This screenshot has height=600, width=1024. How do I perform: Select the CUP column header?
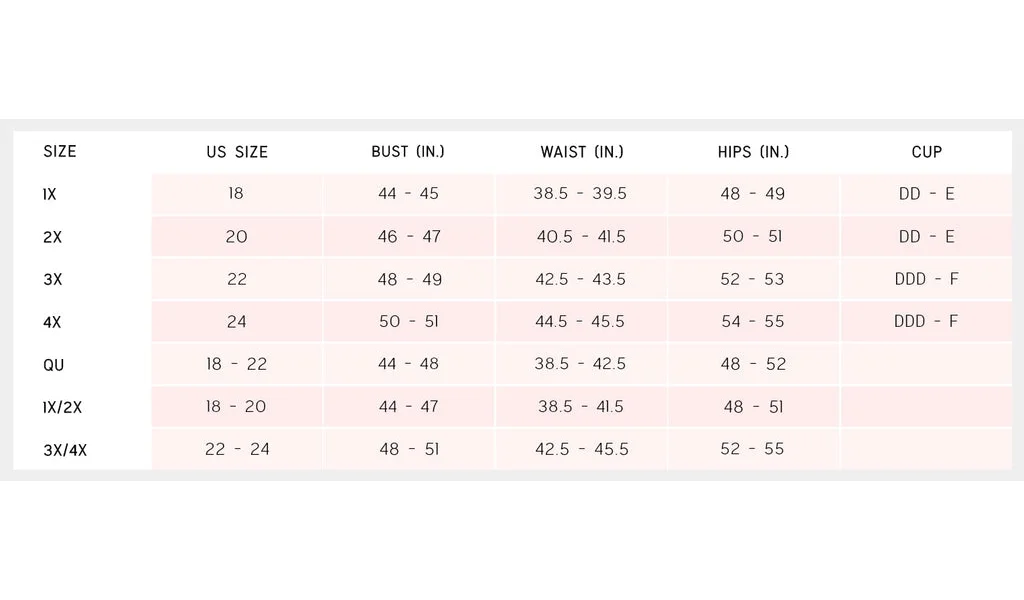pyautogui.click(x=927, y=152)
